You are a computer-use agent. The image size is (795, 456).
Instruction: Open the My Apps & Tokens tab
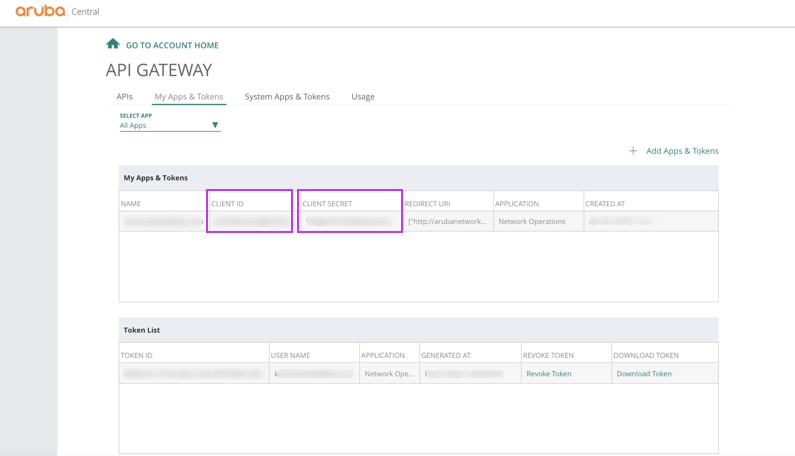tap(188, 97)
